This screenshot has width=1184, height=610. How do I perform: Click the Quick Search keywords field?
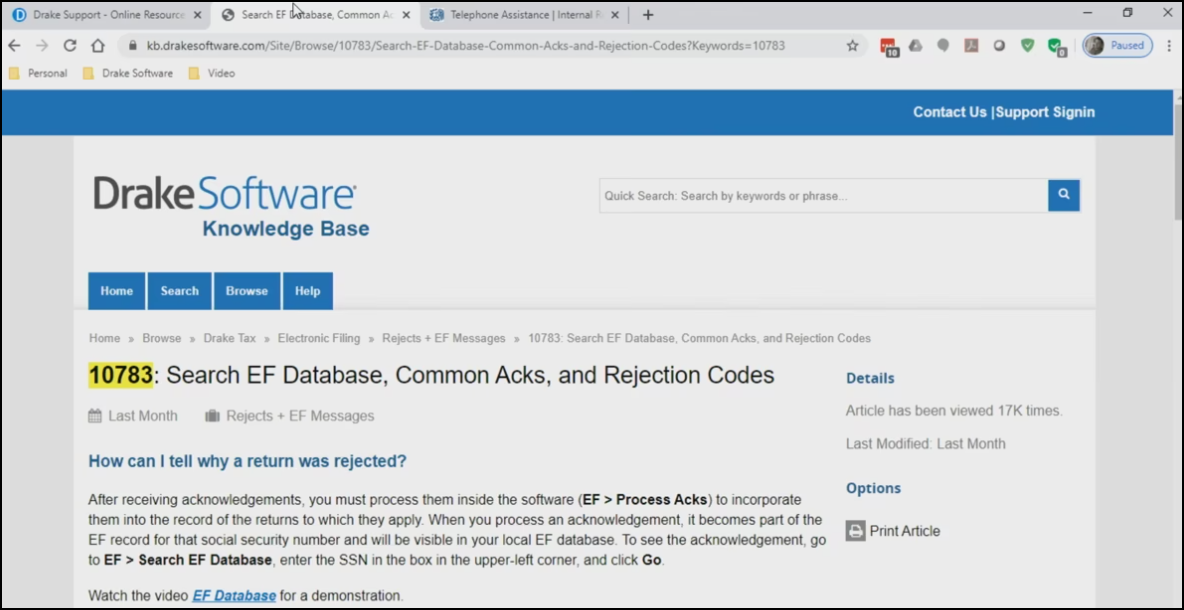(x=824, y=196)
